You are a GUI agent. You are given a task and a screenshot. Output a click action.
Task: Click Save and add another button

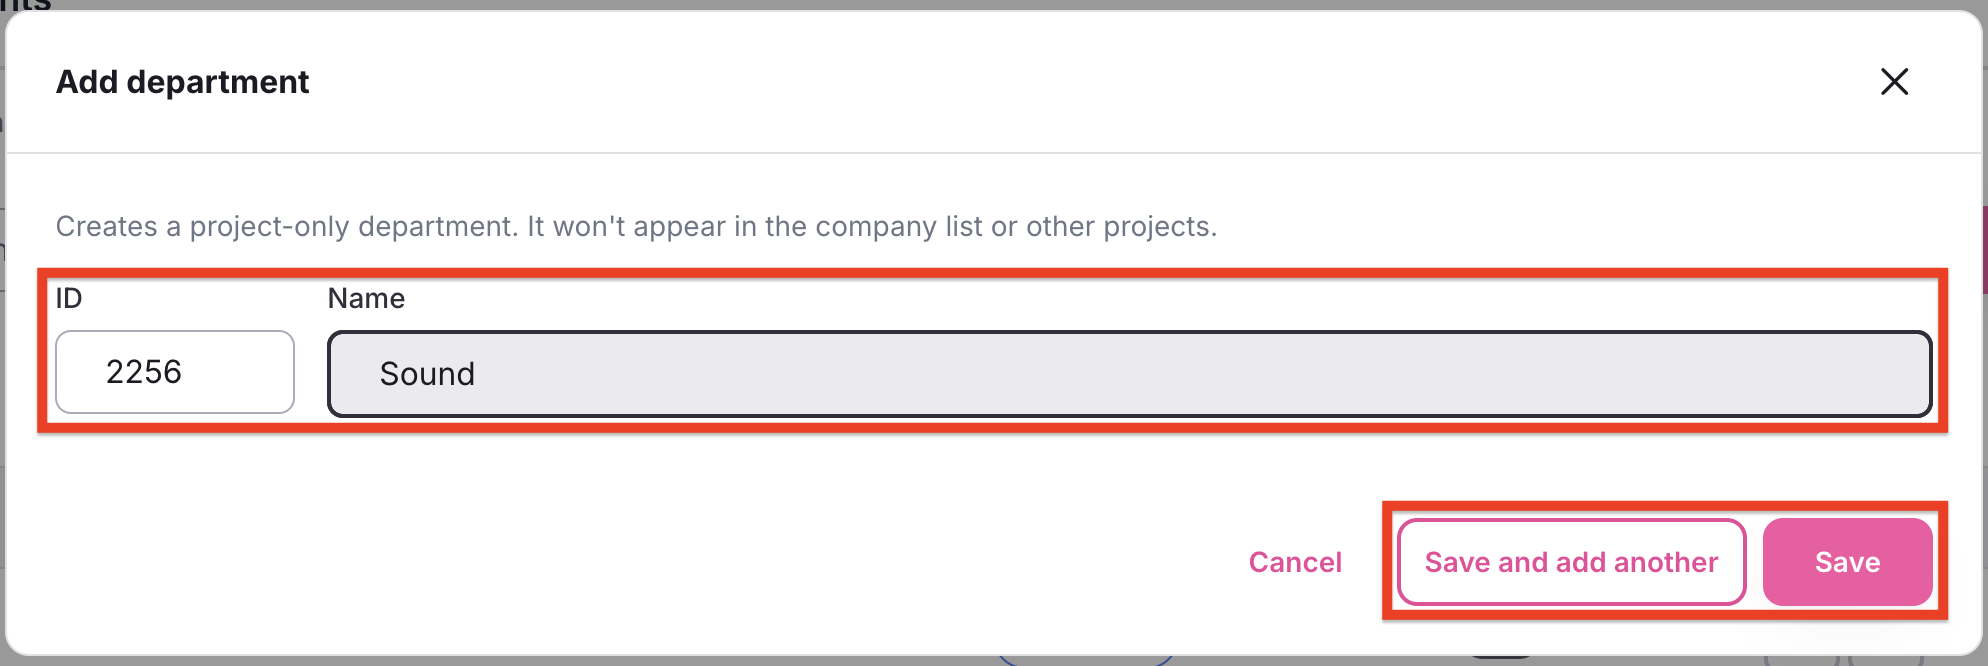click(x=1571, y=562)
